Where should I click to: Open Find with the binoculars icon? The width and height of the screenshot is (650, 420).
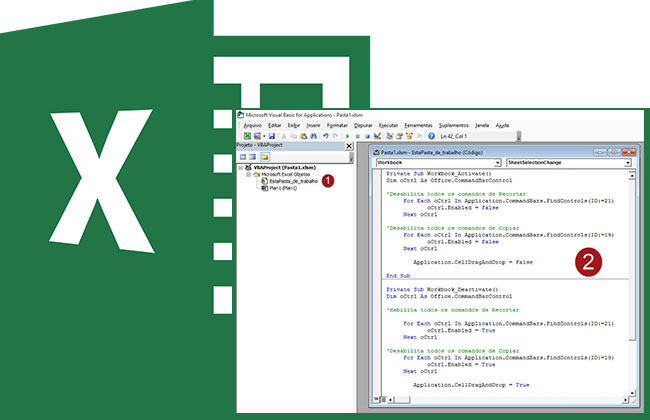(313, 136)
